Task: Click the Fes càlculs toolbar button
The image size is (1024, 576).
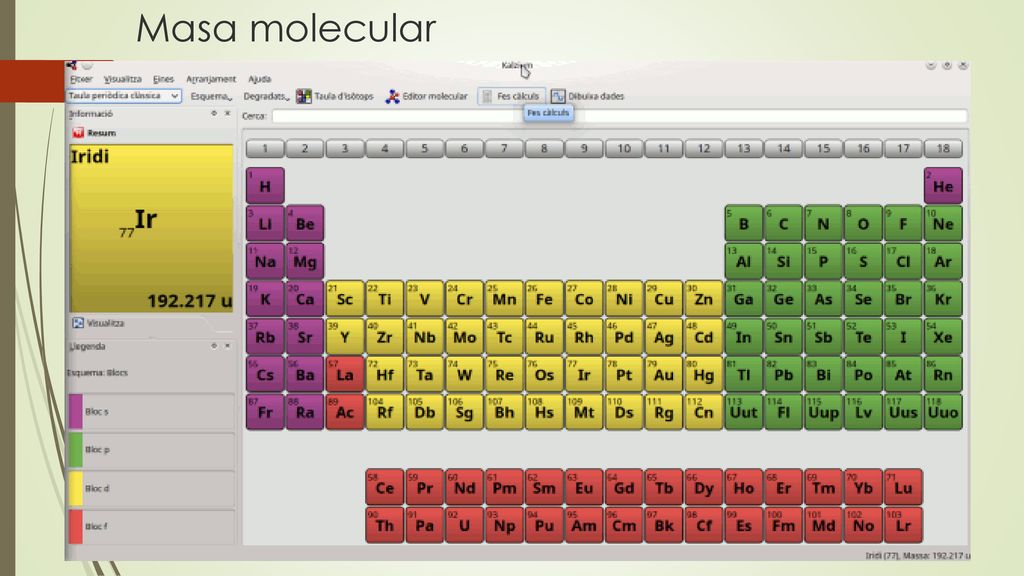Action: 511,97
